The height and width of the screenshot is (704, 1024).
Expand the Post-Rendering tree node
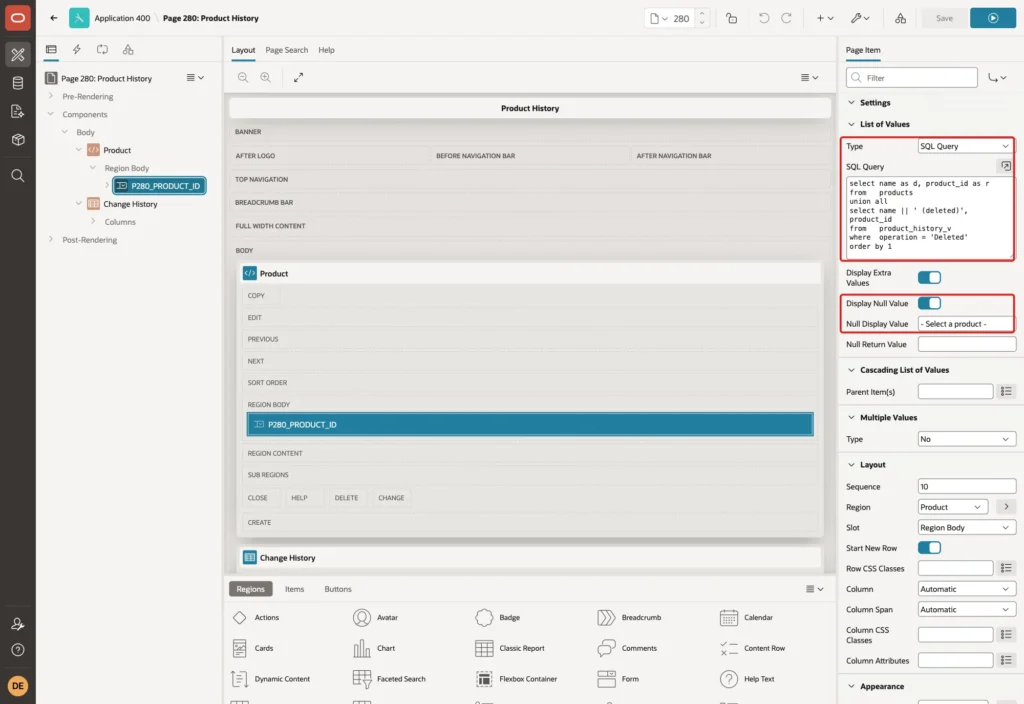tap(51, 239)
